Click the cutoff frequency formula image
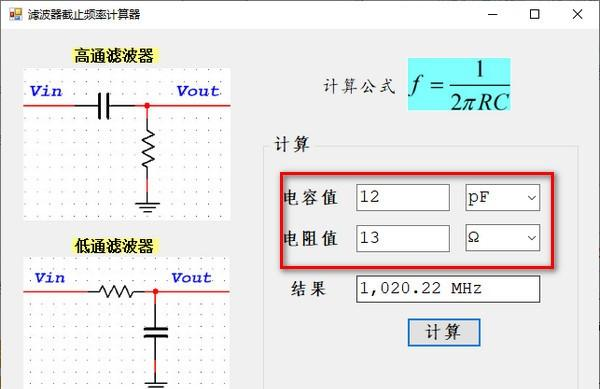Viewport: 600px width, 389px height. pyautogui.click(x=459, y=84)
